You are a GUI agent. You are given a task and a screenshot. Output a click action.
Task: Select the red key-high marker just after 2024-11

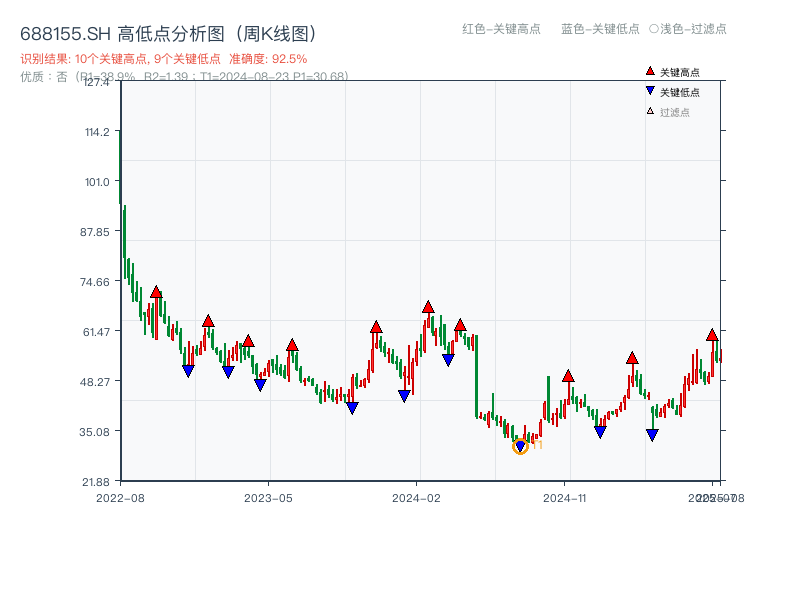click(x=568, y=376)
